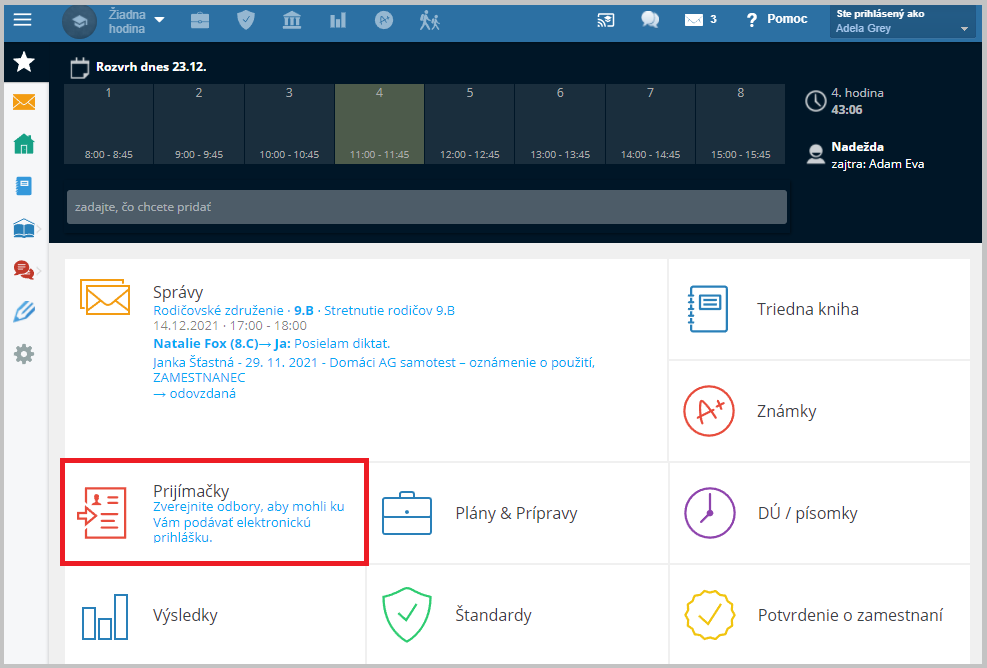Select timetable period 8 at 15:00 - 15:45

[740, 124]
